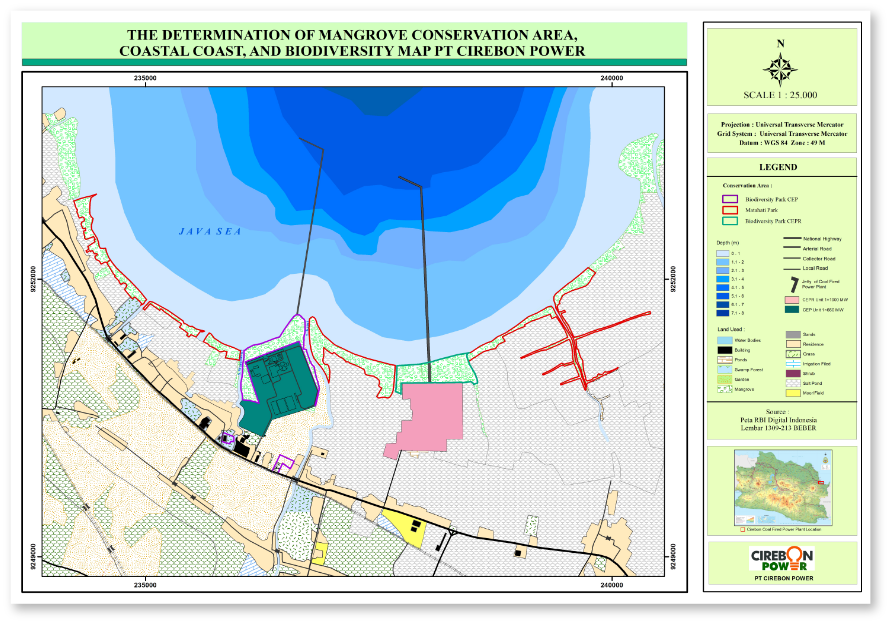Click the "Peta RBI Digital Indonesia" source text
The image size is (890, 624).
(778, 420)
